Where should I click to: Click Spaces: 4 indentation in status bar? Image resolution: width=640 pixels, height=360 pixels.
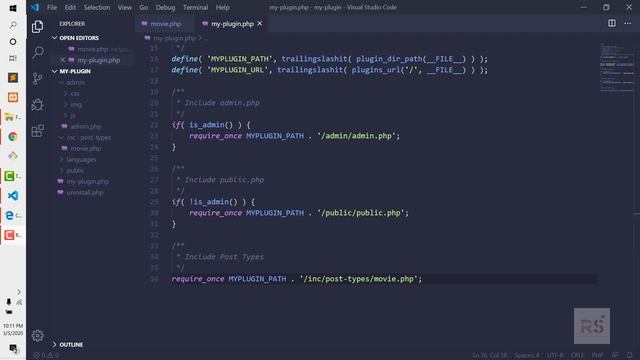527,356
